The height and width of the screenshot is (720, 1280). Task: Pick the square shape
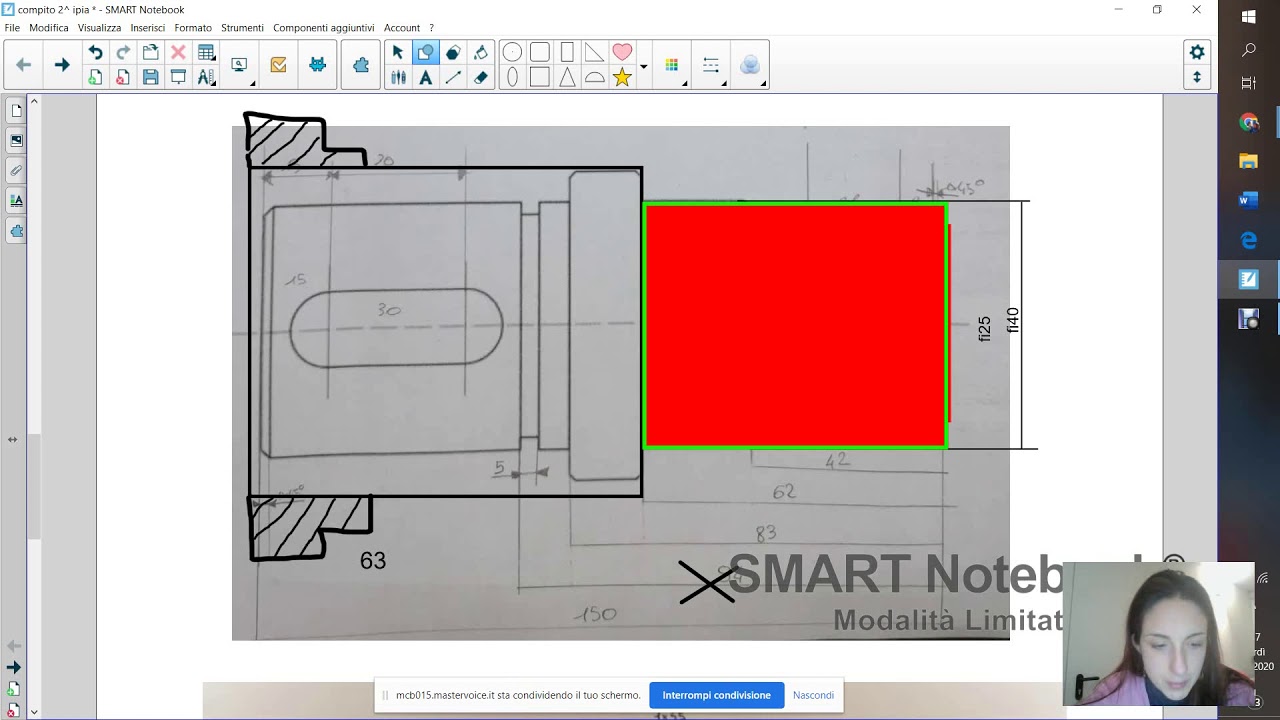click(539, 77)
